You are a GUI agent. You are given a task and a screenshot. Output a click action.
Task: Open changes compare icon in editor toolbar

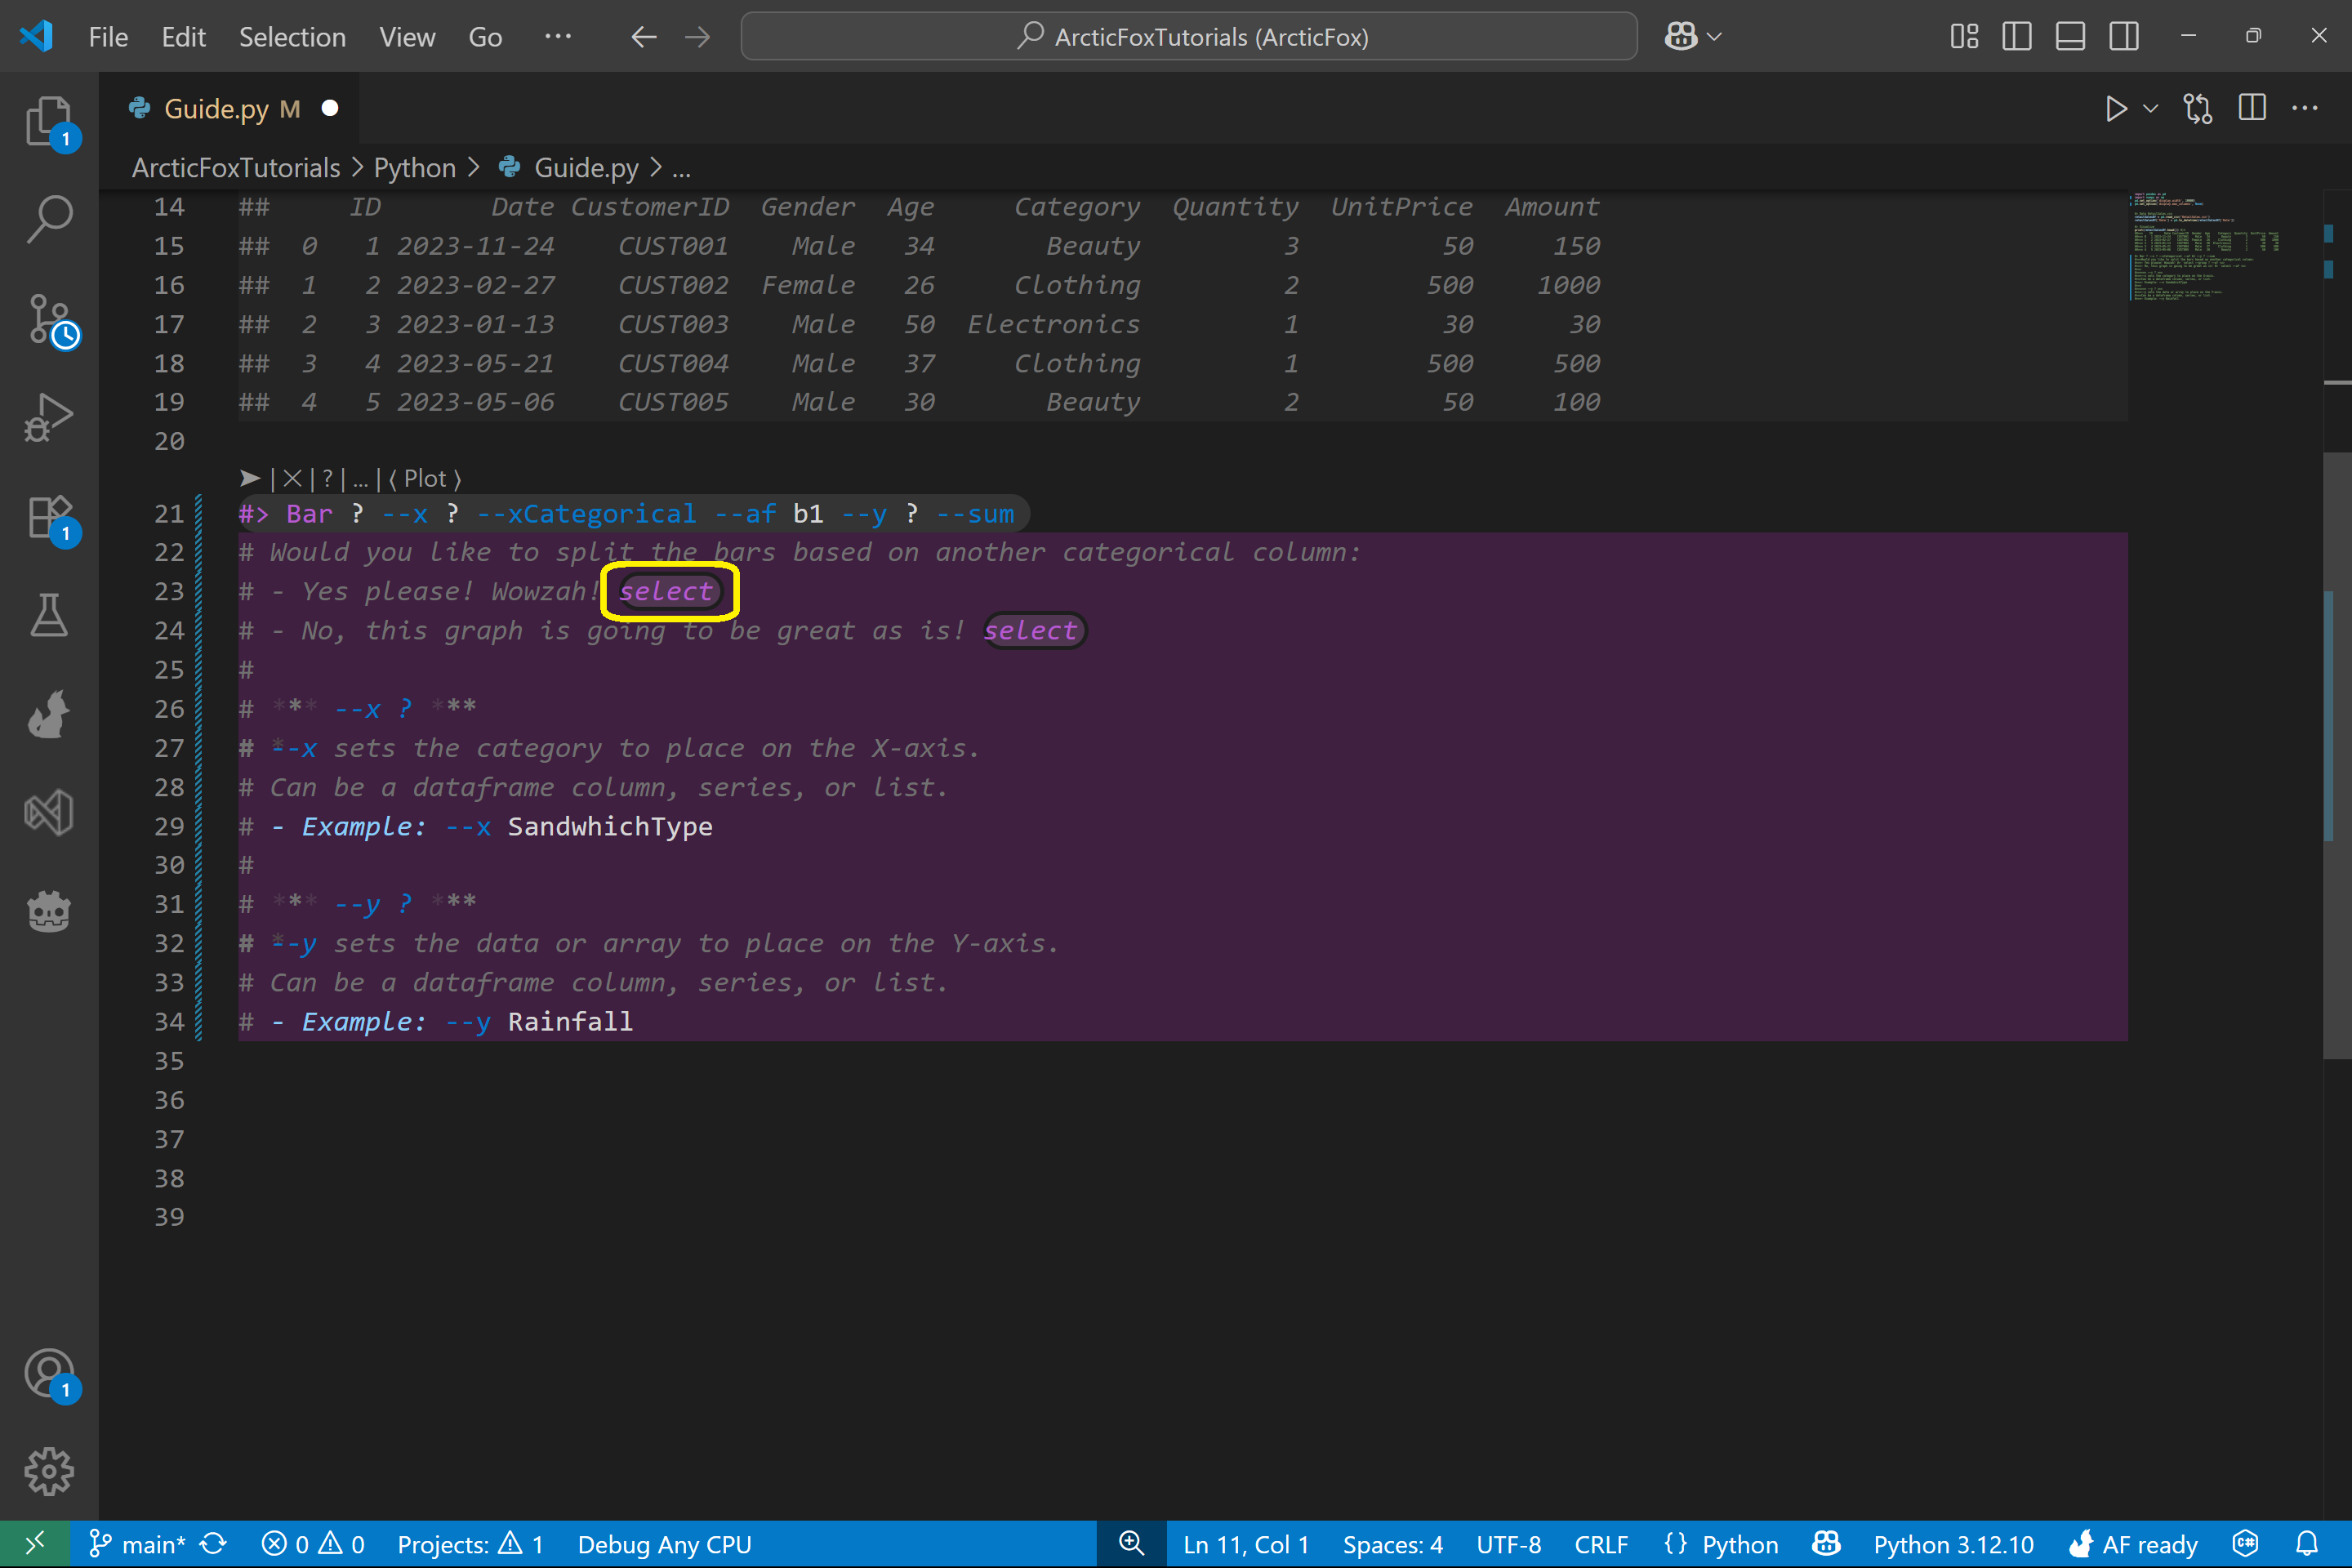(x=2198, y=108)
